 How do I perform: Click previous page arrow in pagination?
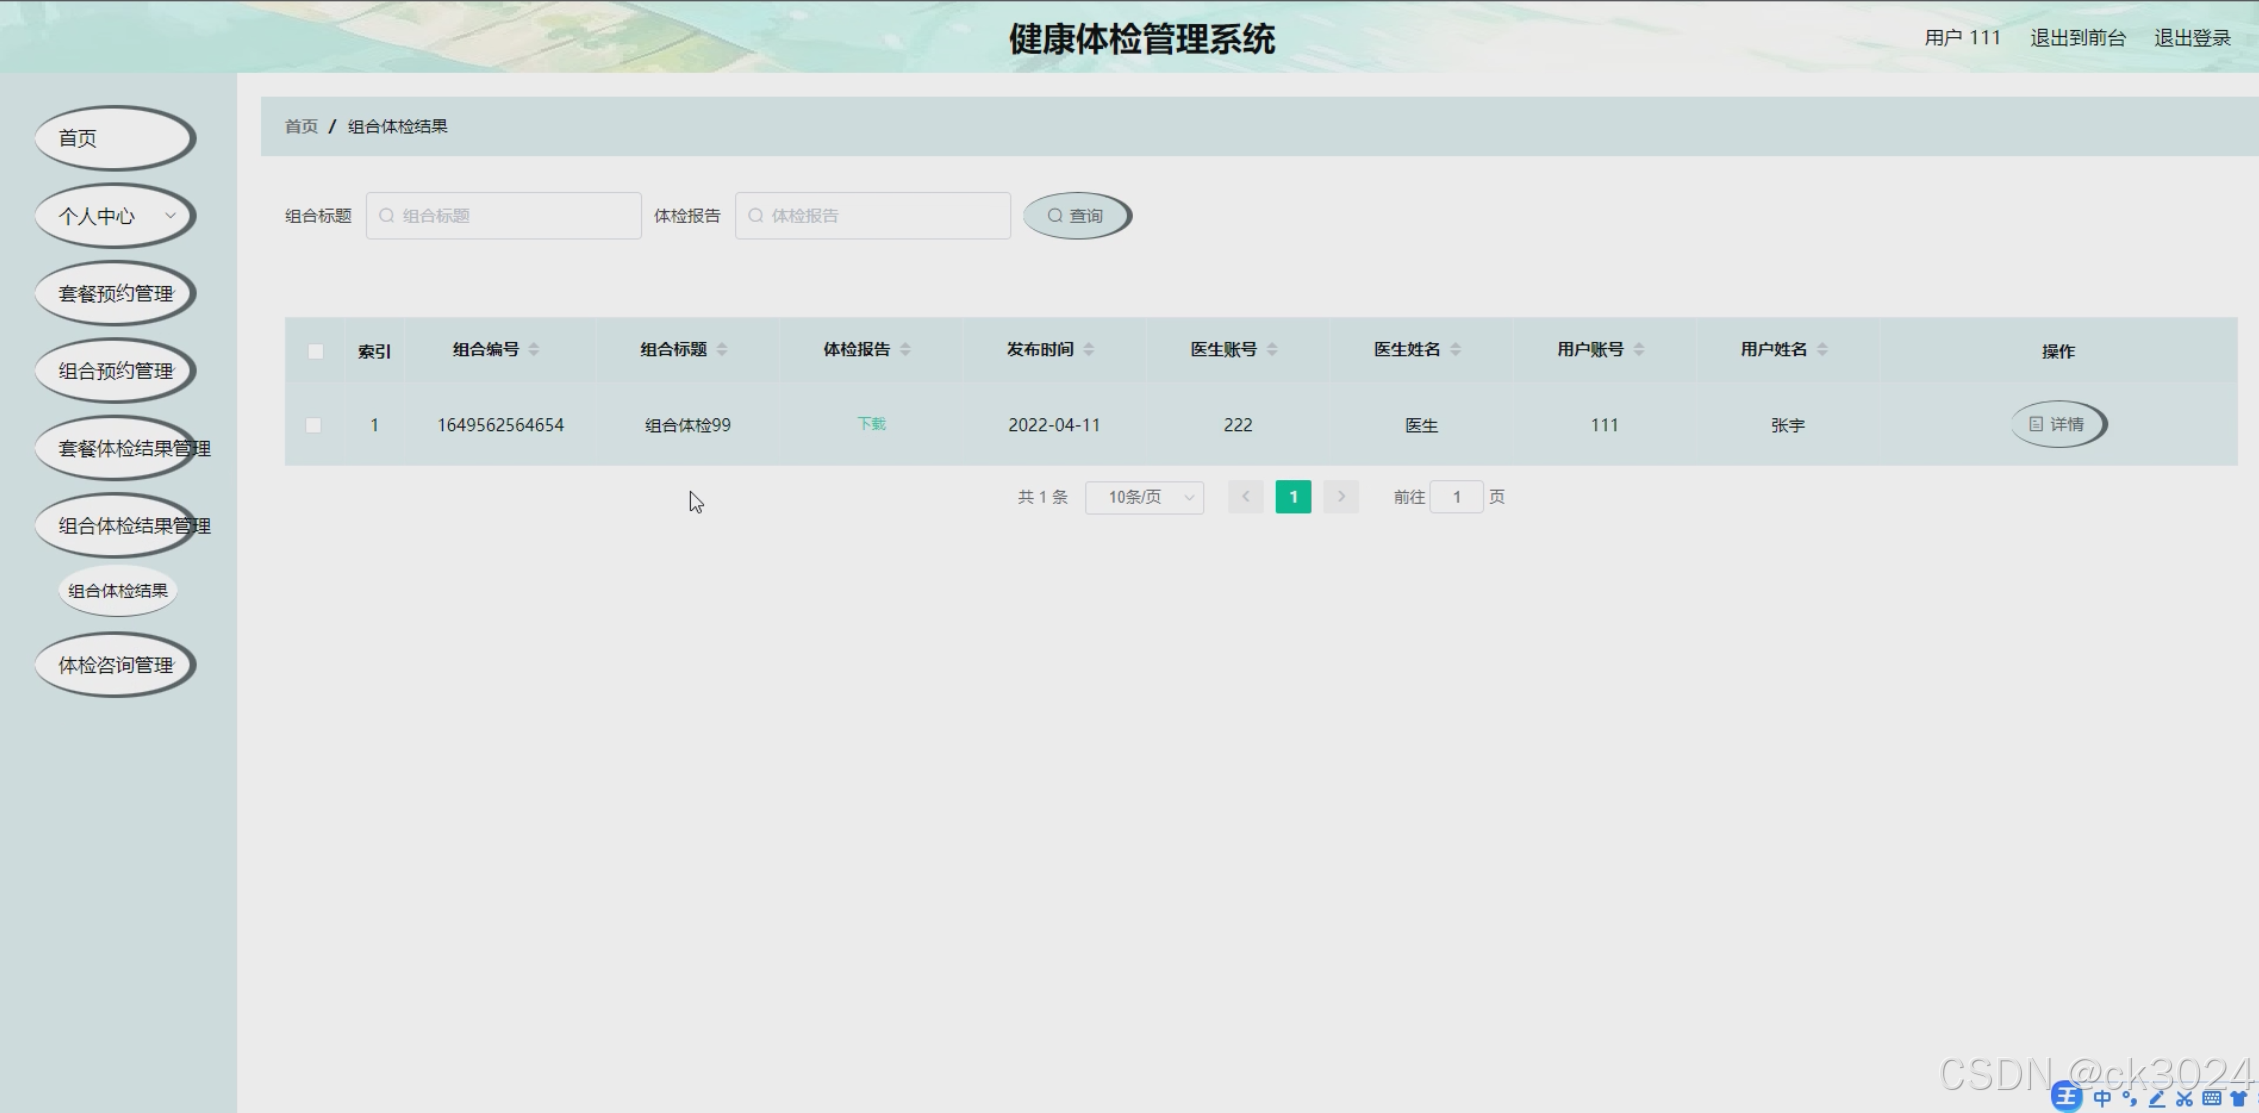[1246, 497]
